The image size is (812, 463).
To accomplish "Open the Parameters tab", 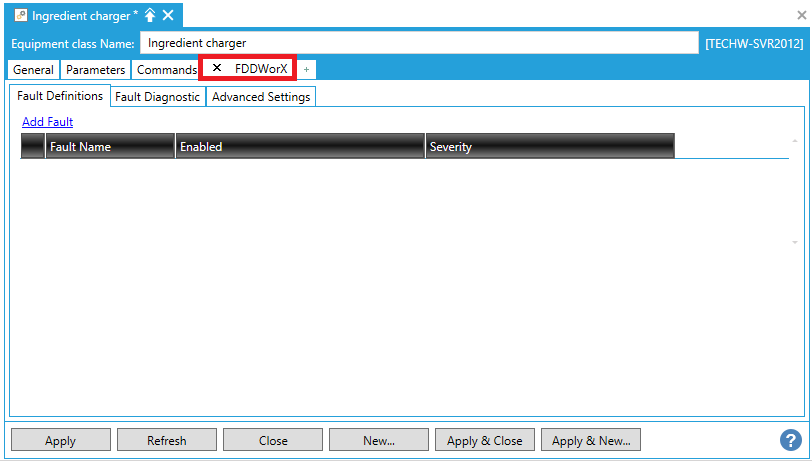I will 95,70.
